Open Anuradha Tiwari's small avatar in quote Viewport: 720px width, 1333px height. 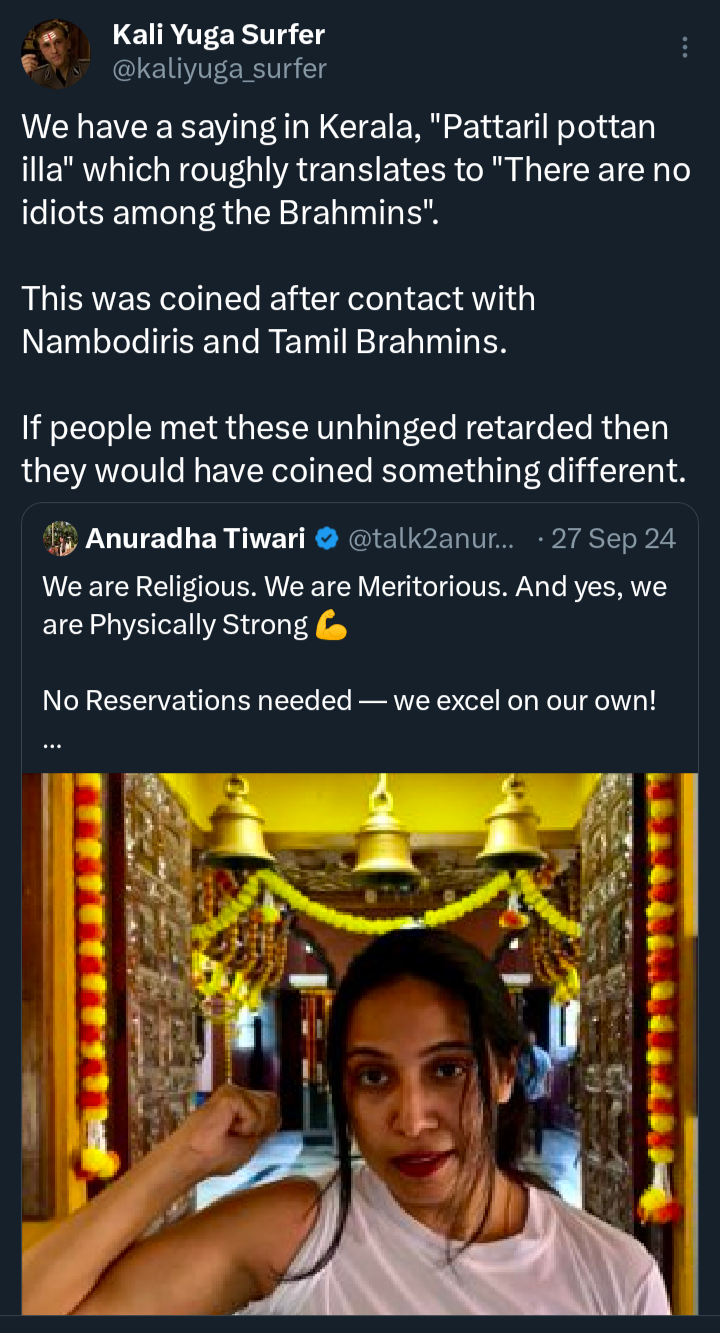pyautogui.click(x=60, y=539)
